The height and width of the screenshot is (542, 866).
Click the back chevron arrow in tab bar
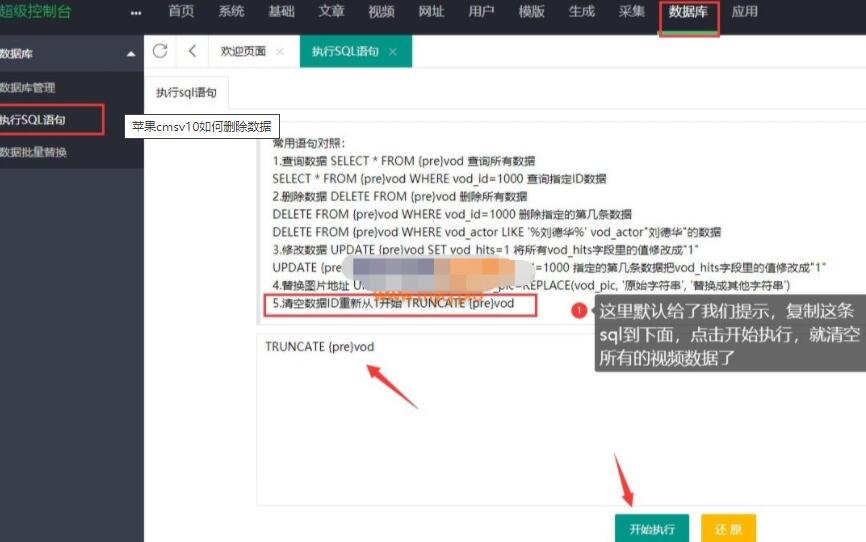tap(192, 51)
